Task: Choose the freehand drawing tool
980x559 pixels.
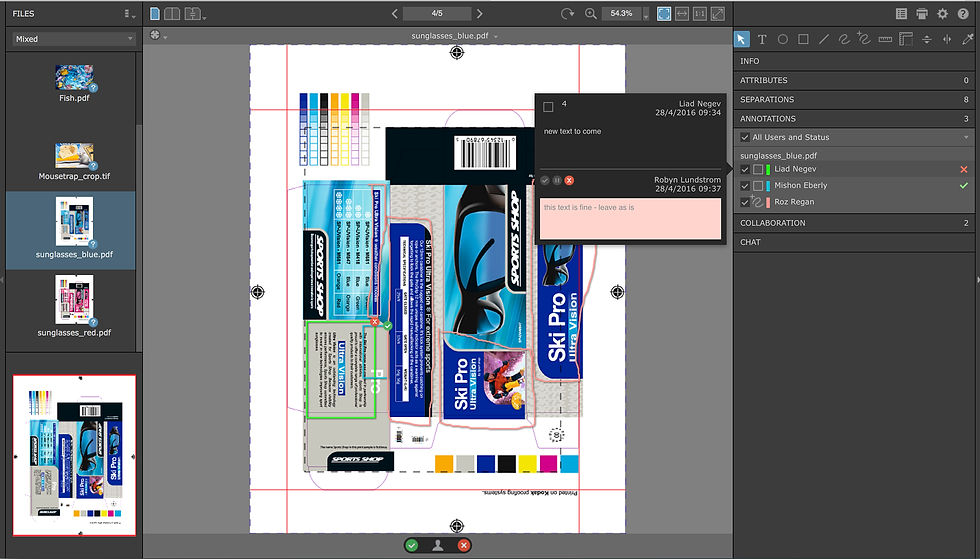Action: (844, 39)
